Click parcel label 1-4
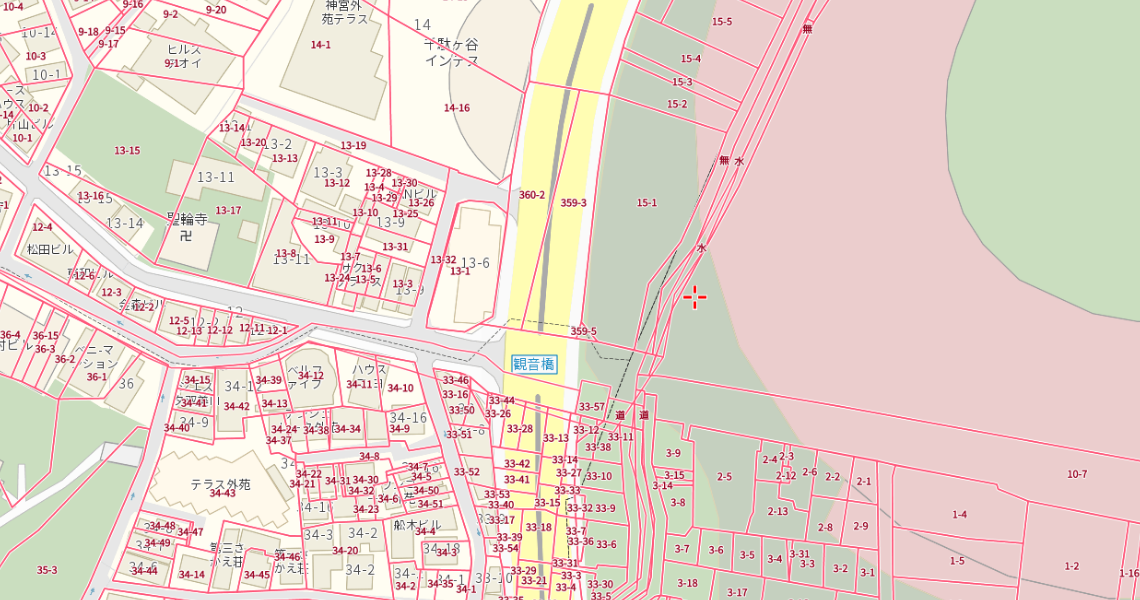The width and height of the screenshot is (1140, 600). pos(959,515)
